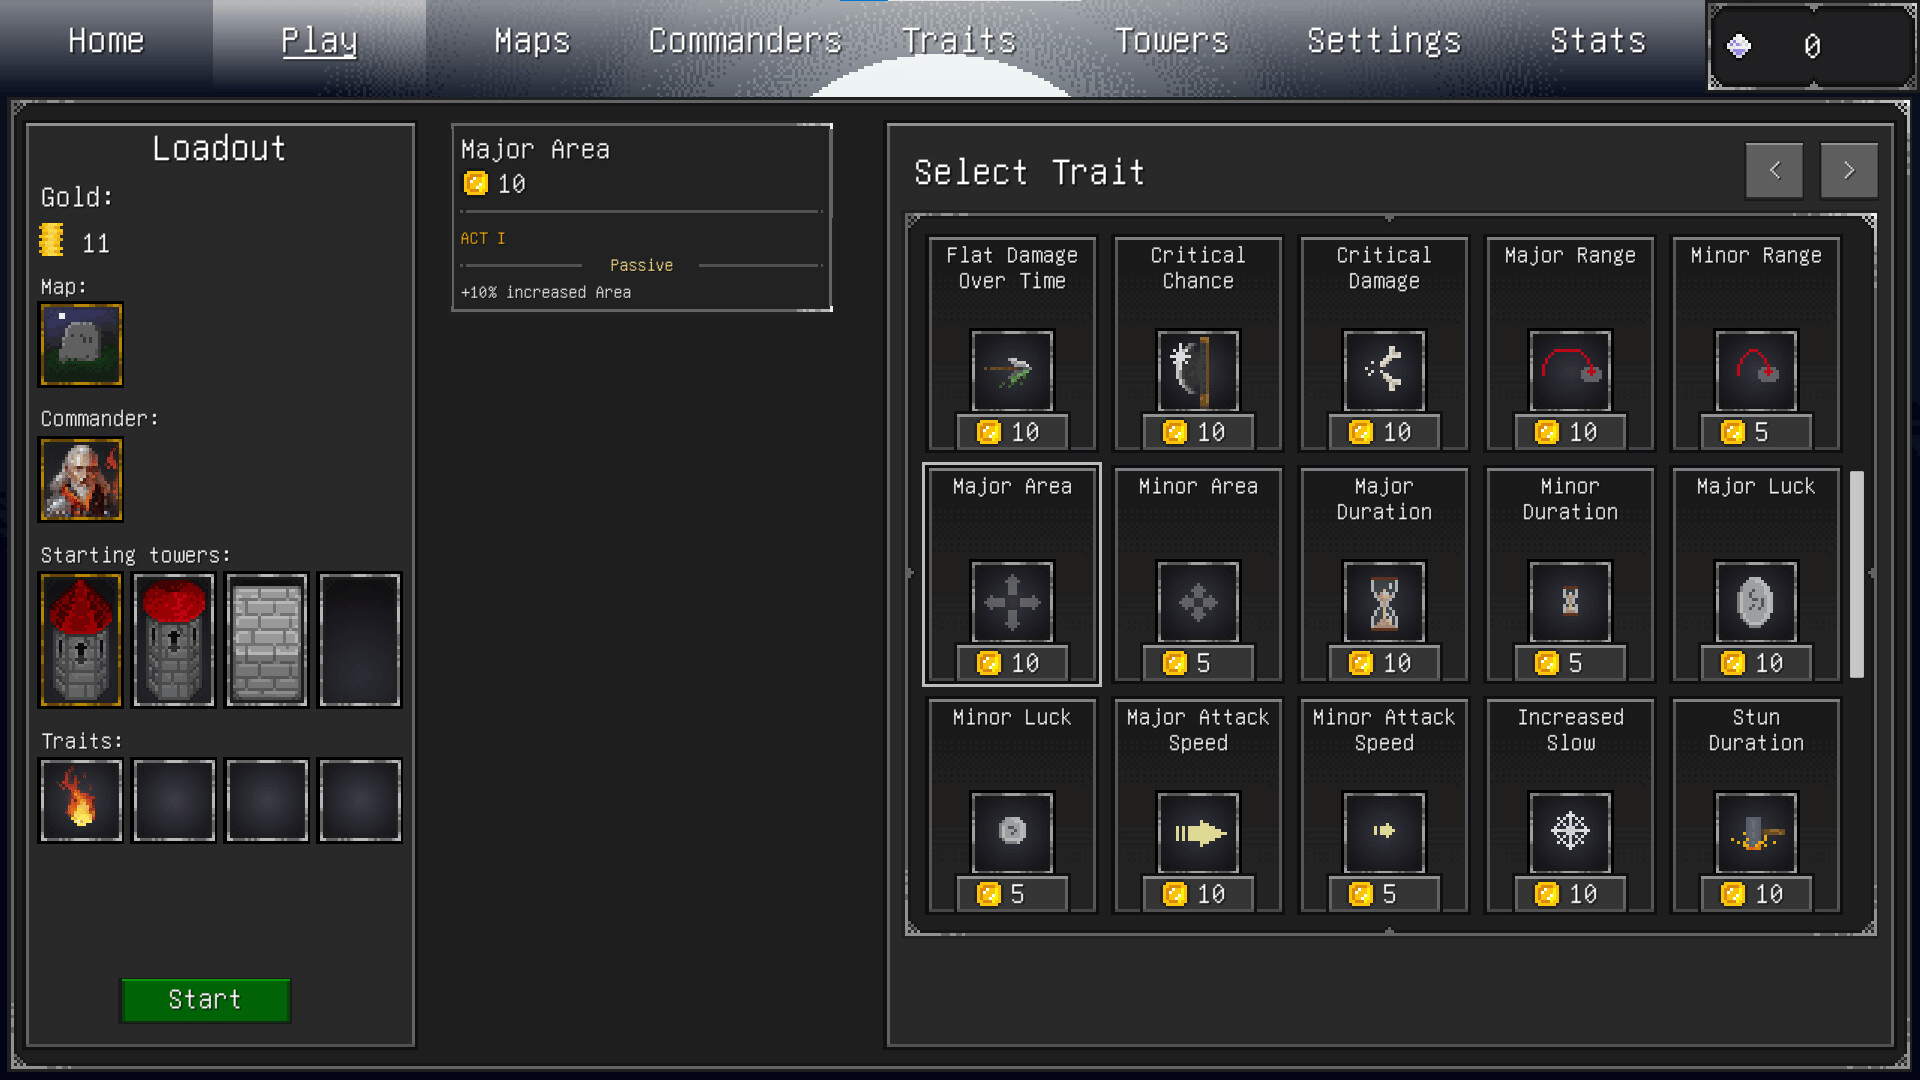Click the graveyard map thumbnail
Image resolution: width=1920 pixels, height=1080 pixels.
(81, 345)
